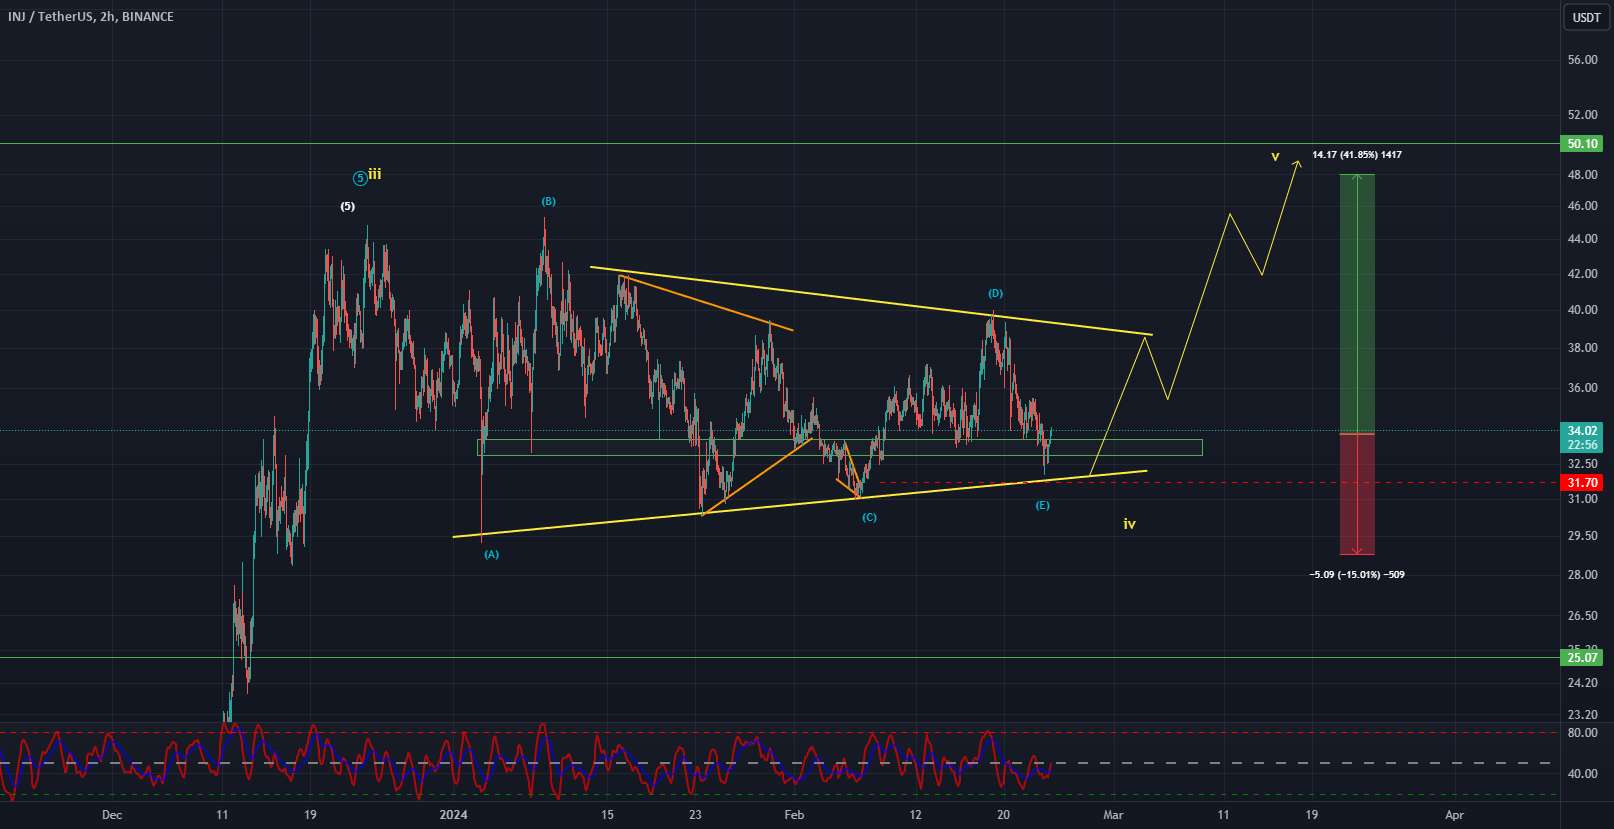Image resolution: width=1614 pixels, height=829 pixels.
Task: Select the (E) wave label
Action: tap(1042, 505)
